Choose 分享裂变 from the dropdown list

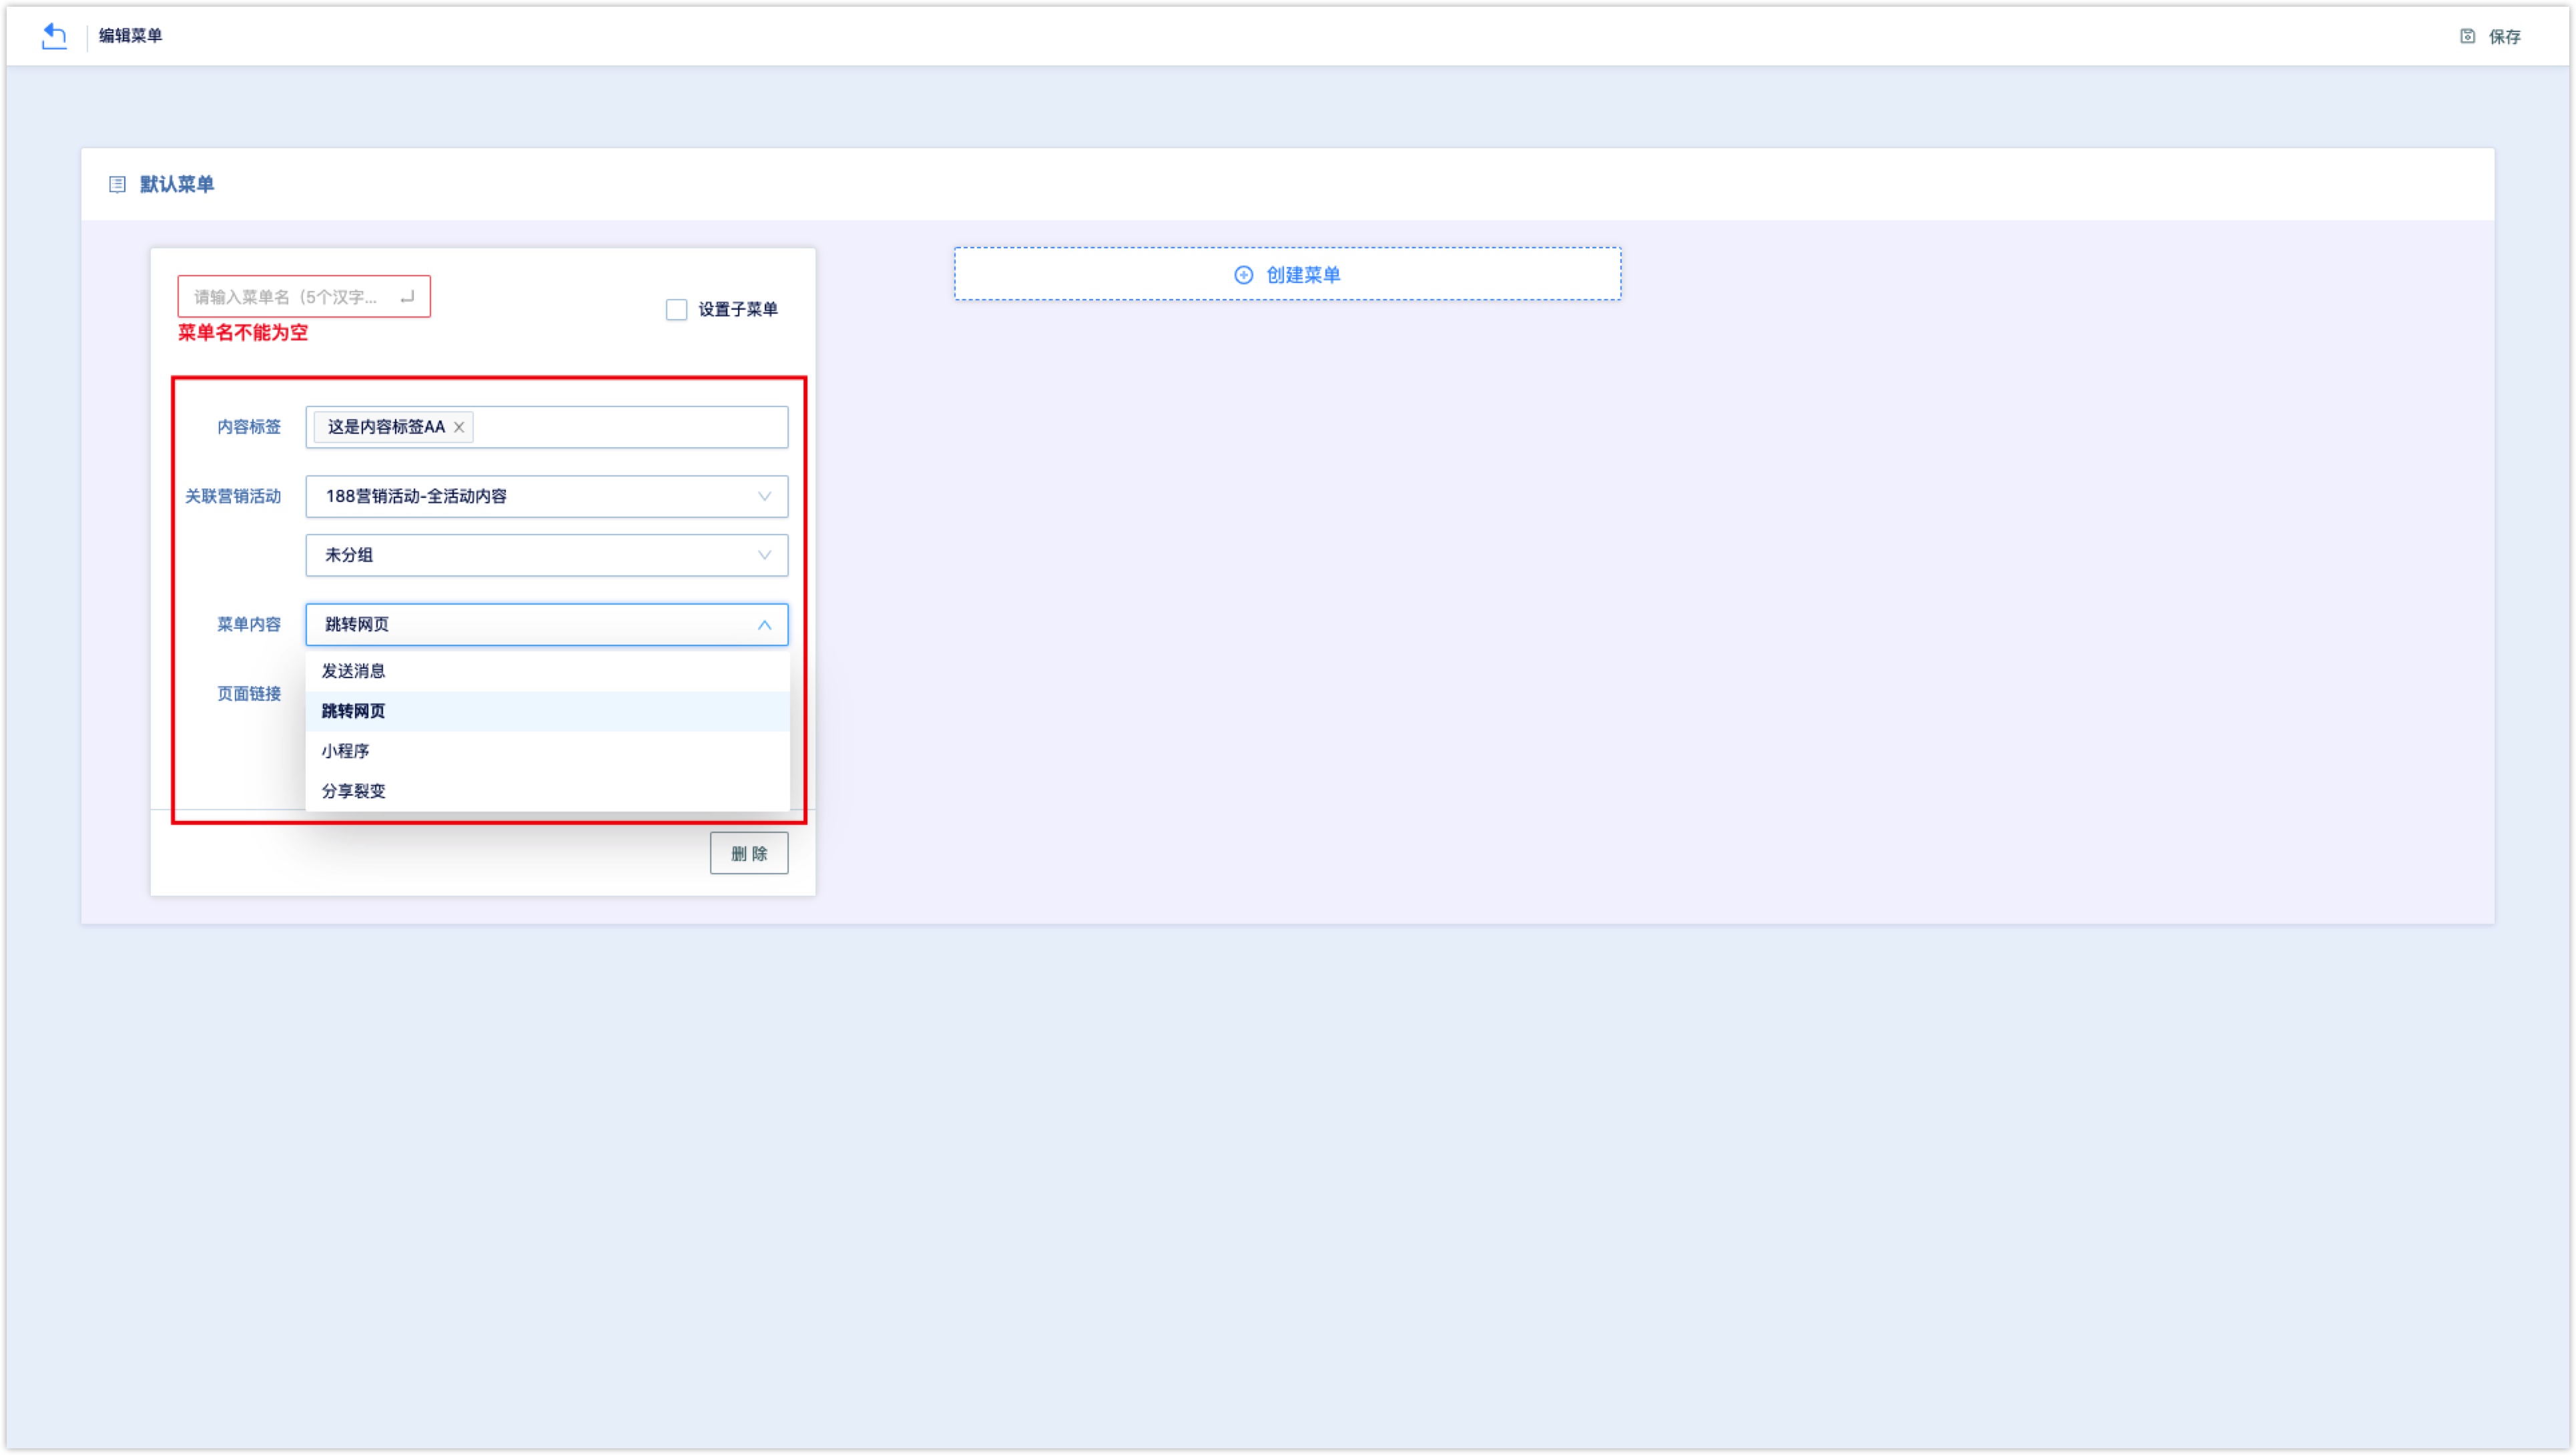point(547,791)
